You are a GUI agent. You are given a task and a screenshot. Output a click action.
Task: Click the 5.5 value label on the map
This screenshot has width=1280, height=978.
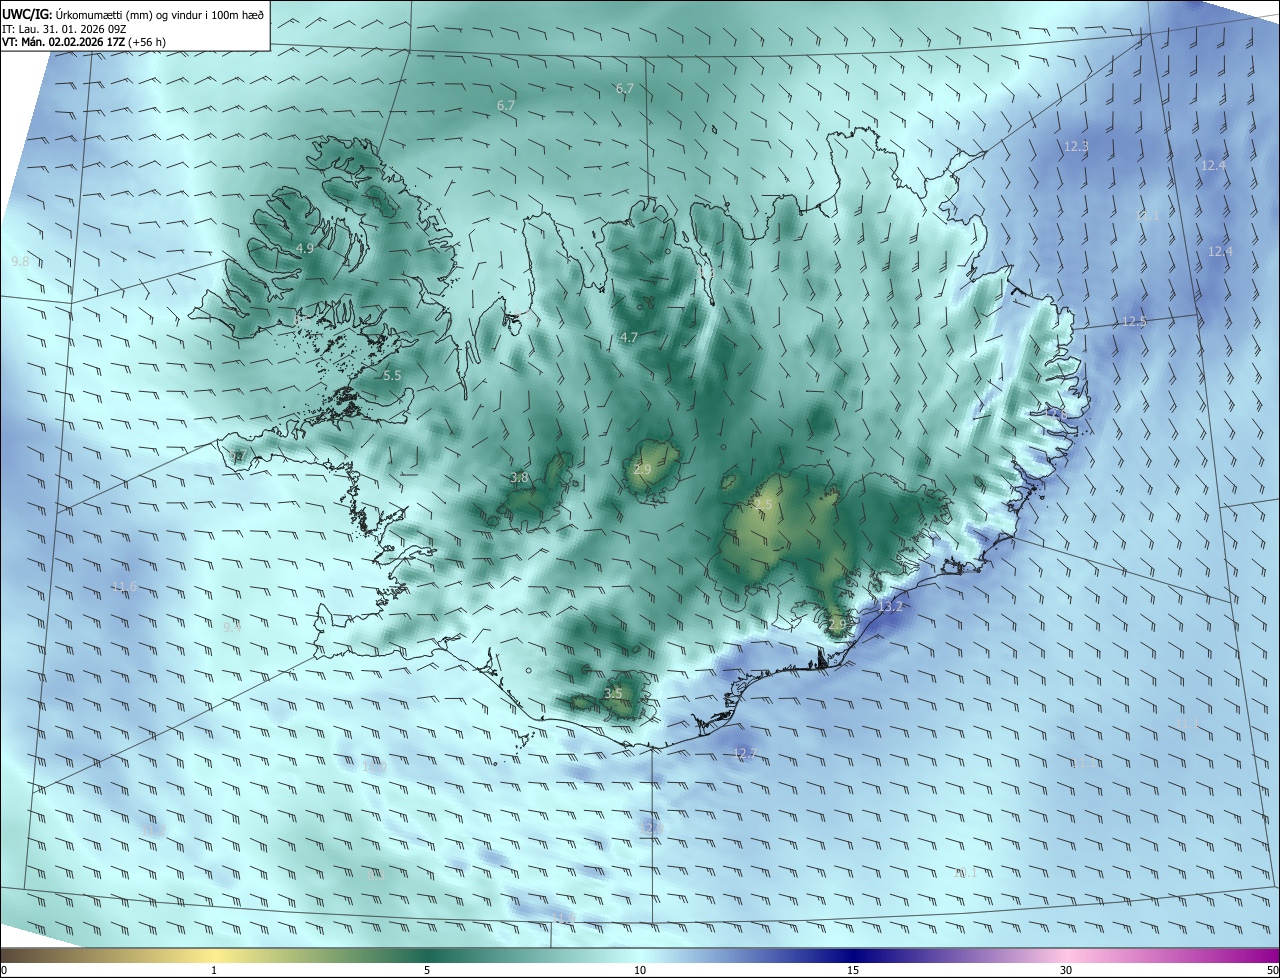tap(392, 376)
